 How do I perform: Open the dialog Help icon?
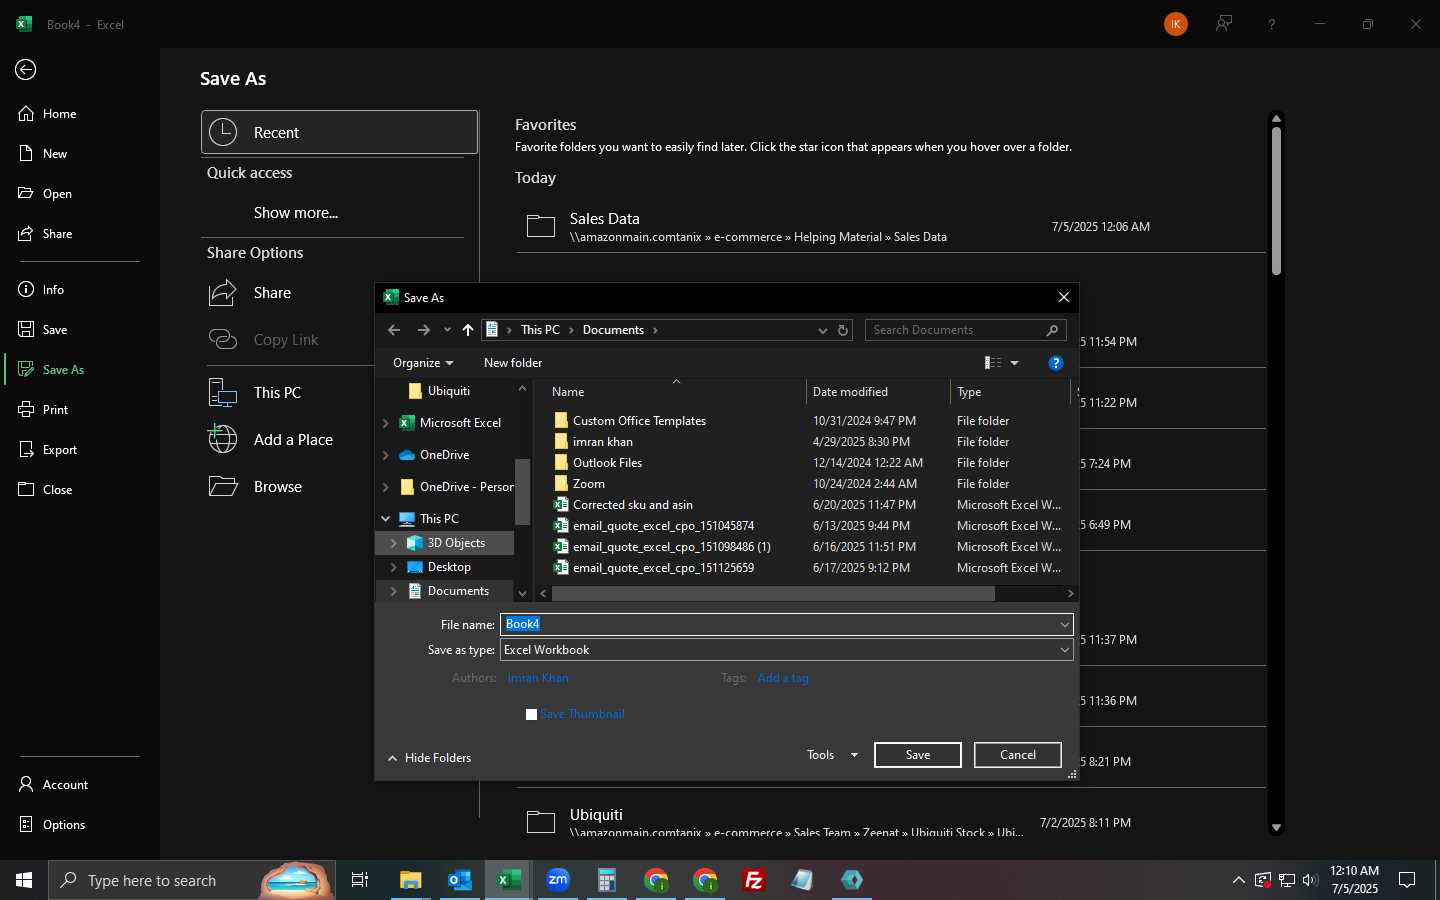[1056, 363]
